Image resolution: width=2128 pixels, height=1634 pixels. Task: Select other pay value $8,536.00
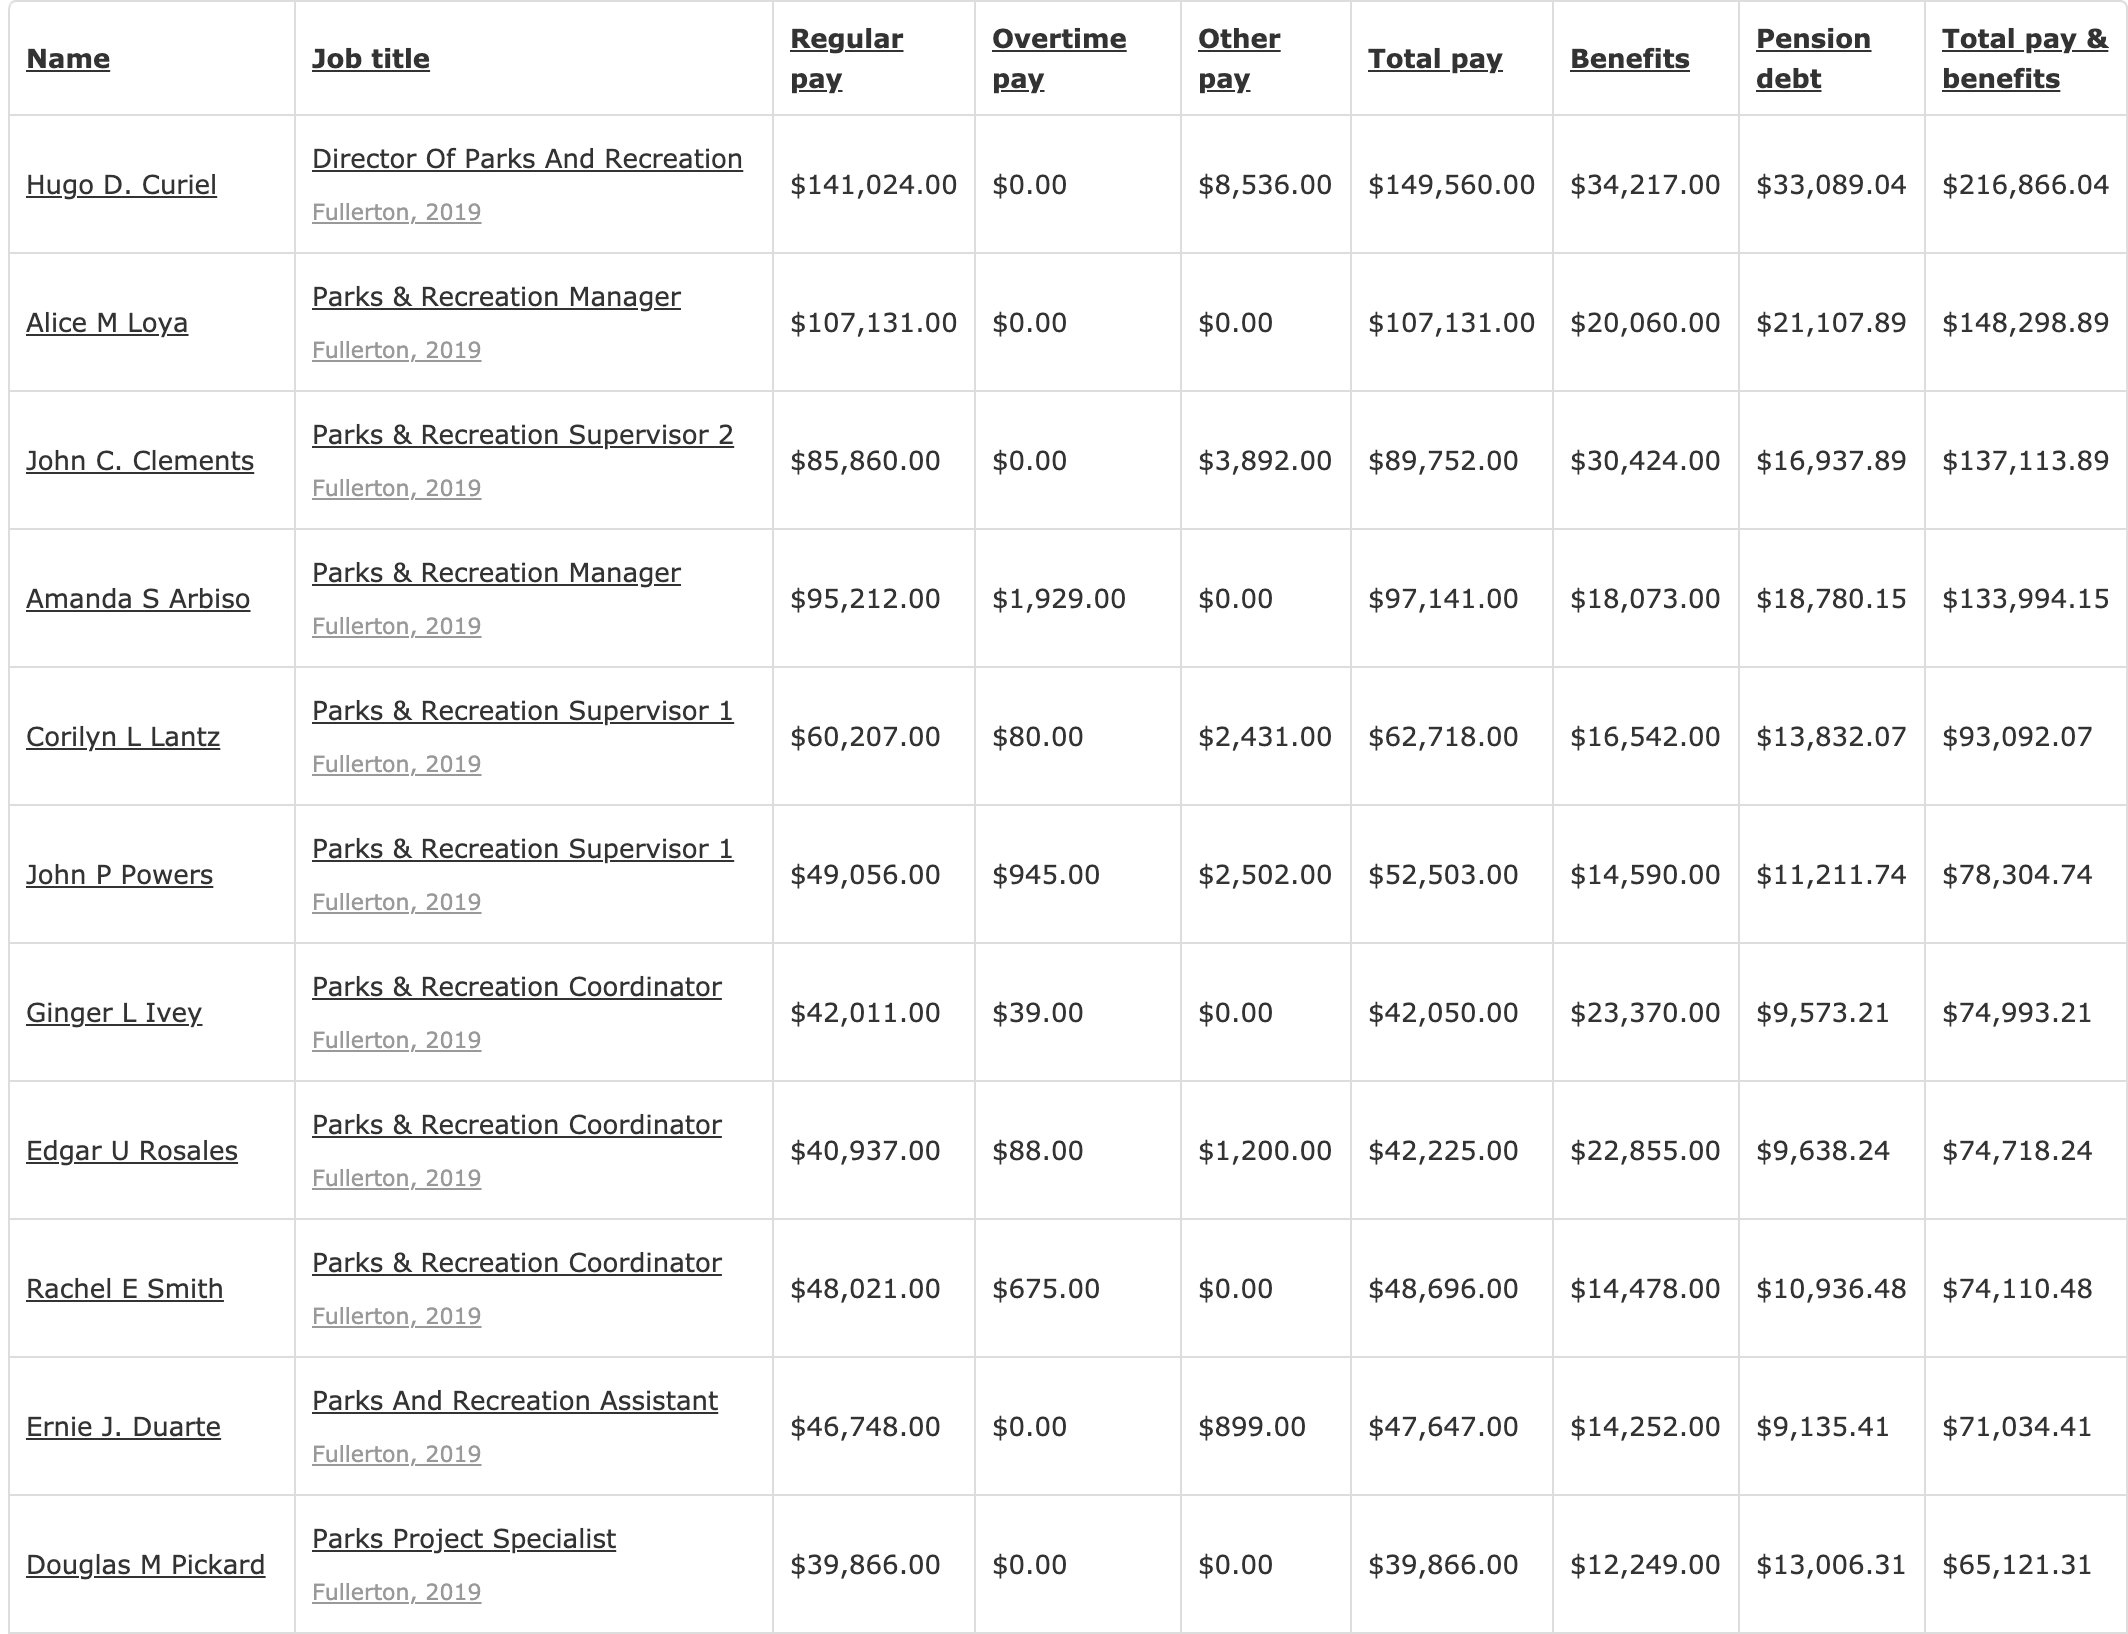coord(1265,185)
